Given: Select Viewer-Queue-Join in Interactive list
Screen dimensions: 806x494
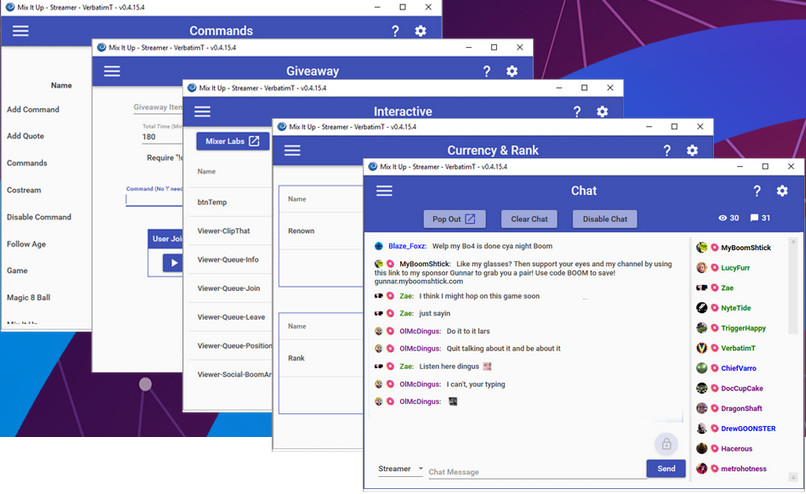Looking at the screenshot, I should pyautogui.click(x=228, y=288).
